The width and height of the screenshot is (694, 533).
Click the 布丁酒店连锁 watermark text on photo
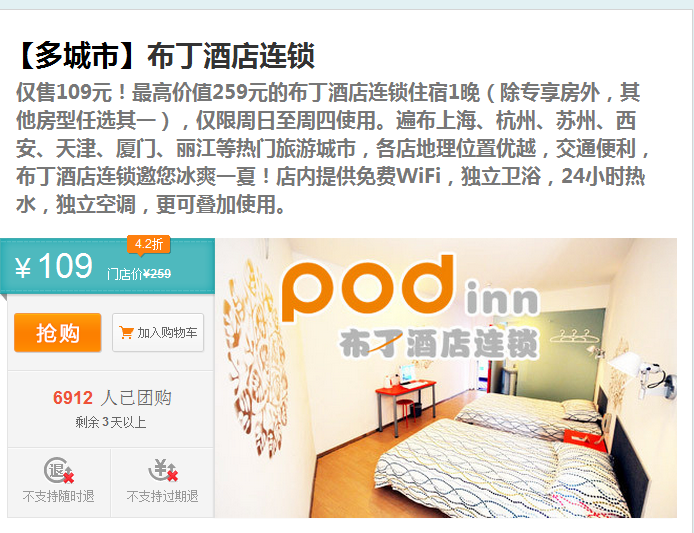click(439, 343)
